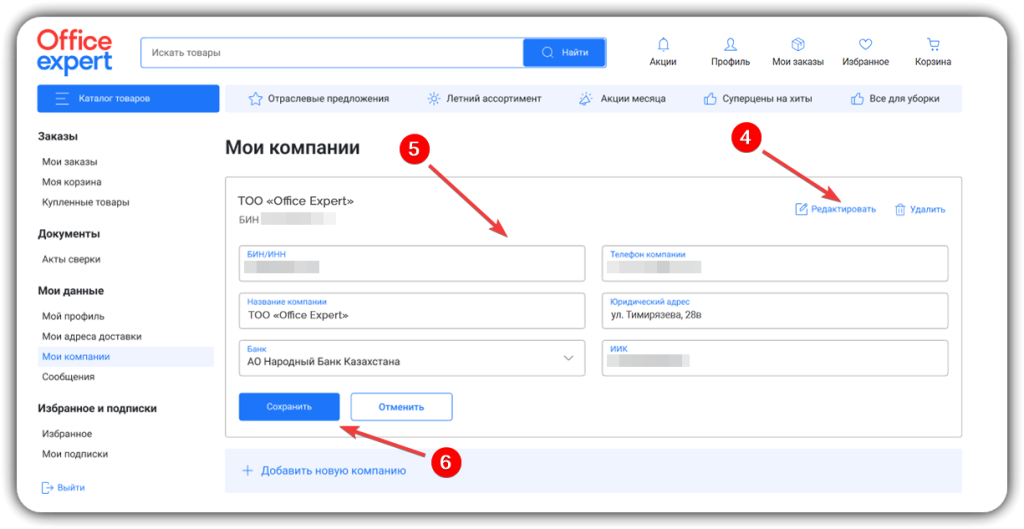1024x529 pixels.
Task: Click the Юридический адрес input field
Action: coord(775,311)
